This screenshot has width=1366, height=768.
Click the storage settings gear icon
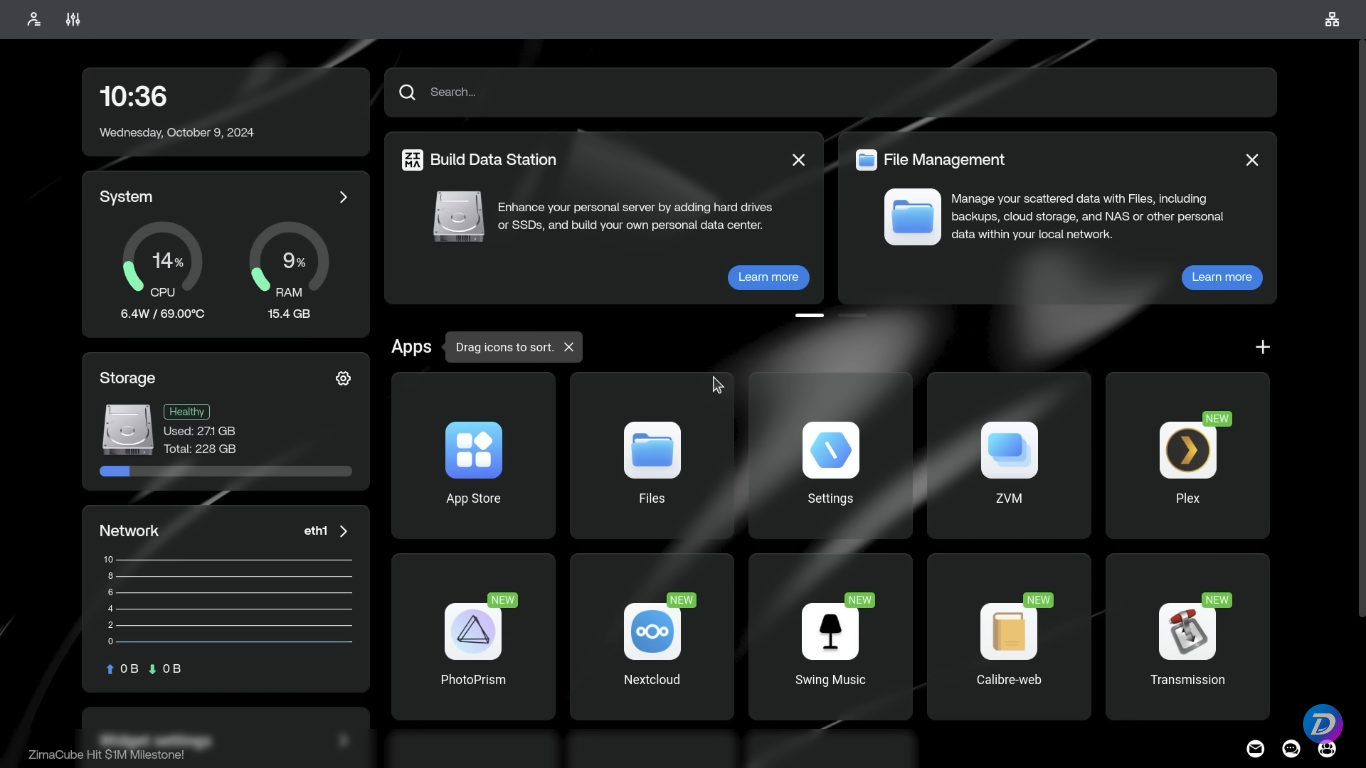click(343, 378)
